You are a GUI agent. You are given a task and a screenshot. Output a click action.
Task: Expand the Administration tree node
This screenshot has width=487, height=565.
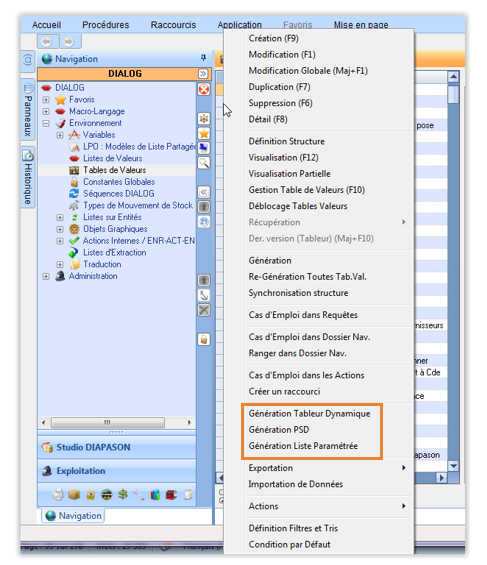point(46,276)
